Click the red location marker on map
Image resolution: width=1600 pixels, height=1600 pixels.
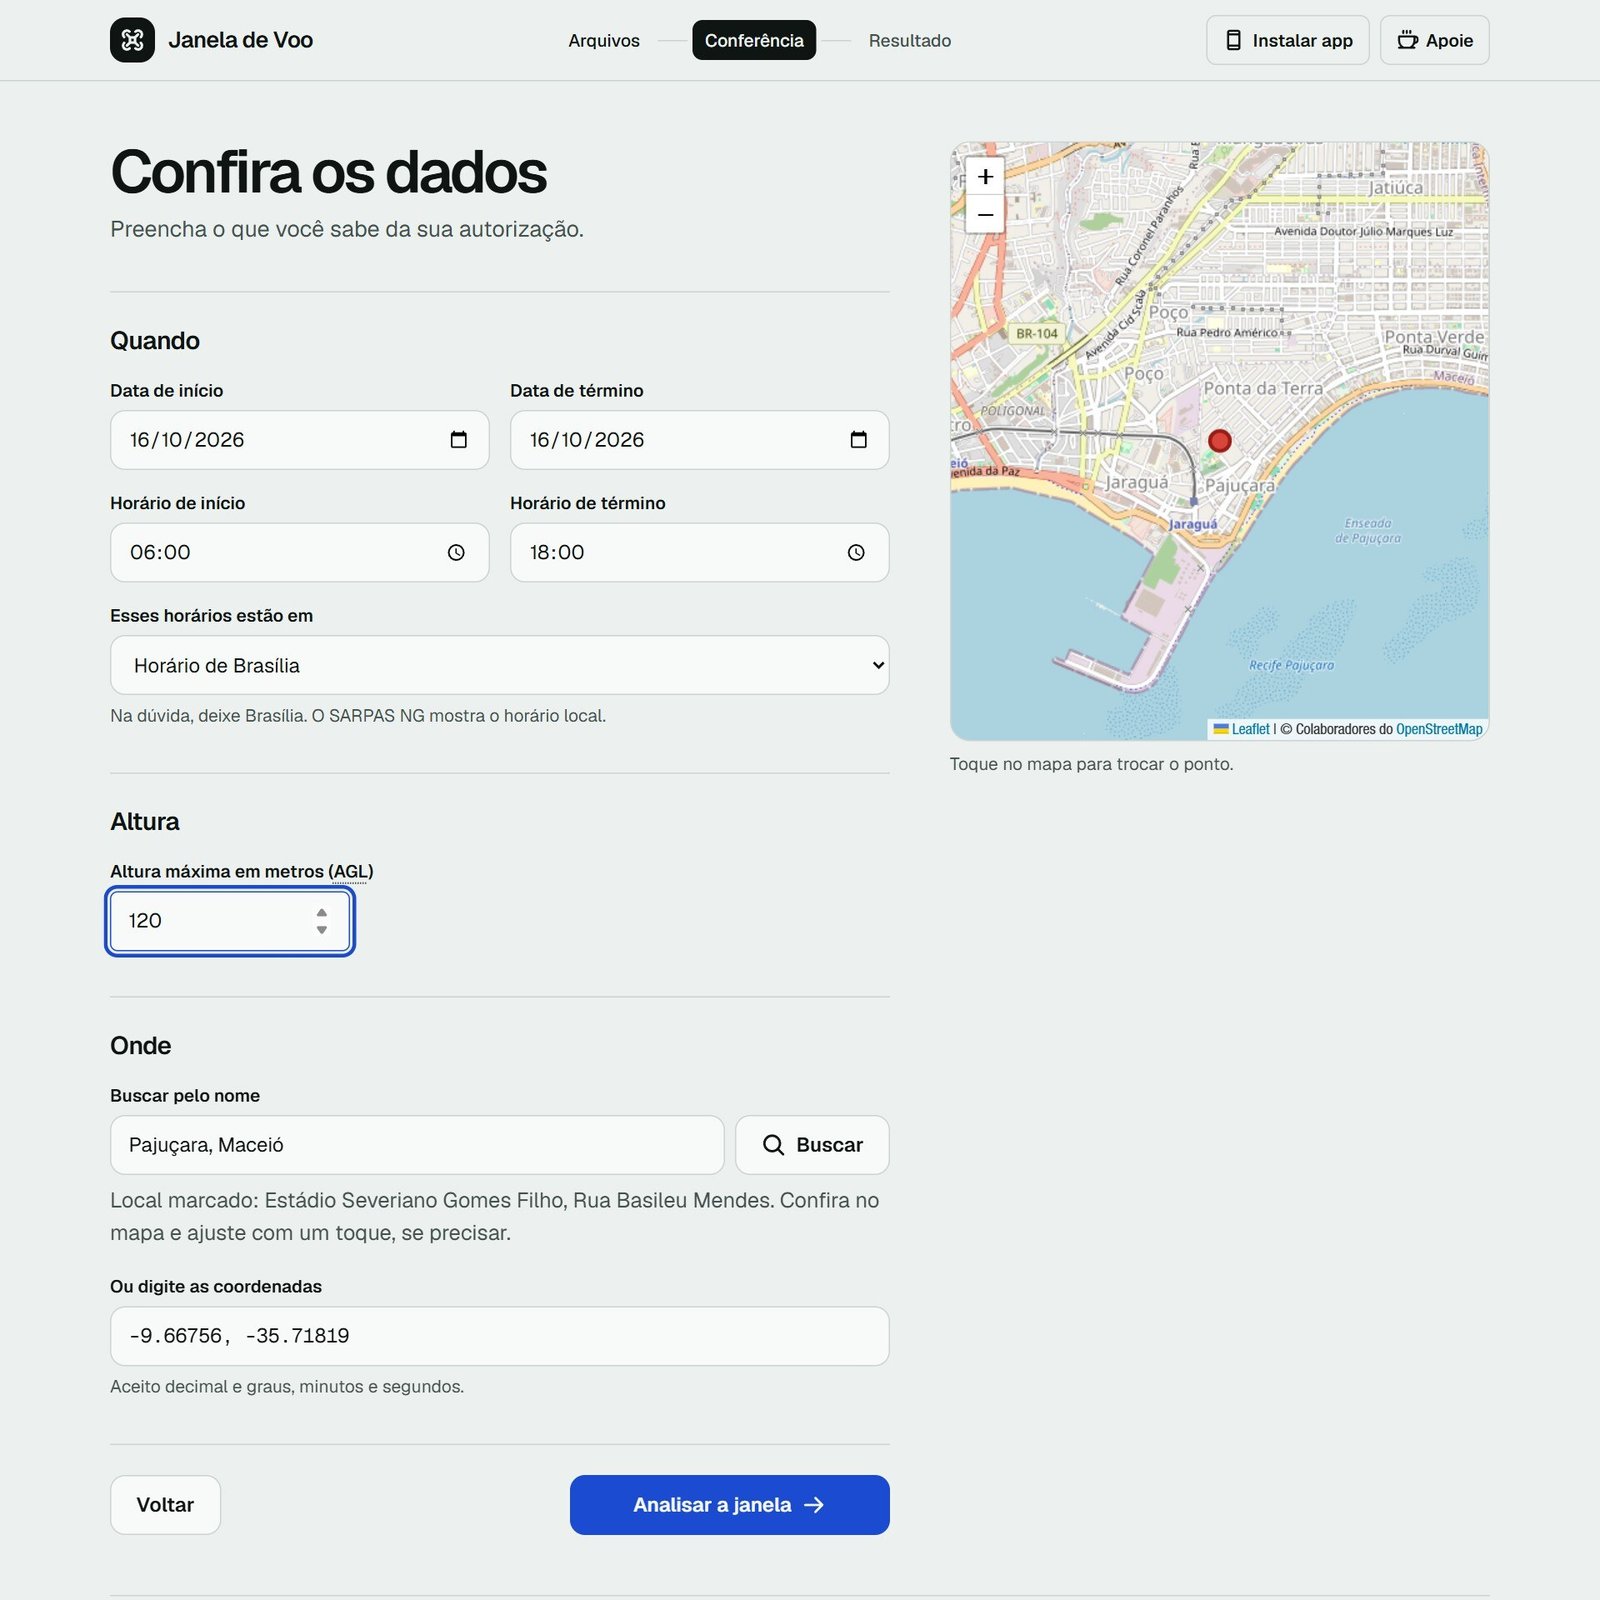coord(1219,441)
